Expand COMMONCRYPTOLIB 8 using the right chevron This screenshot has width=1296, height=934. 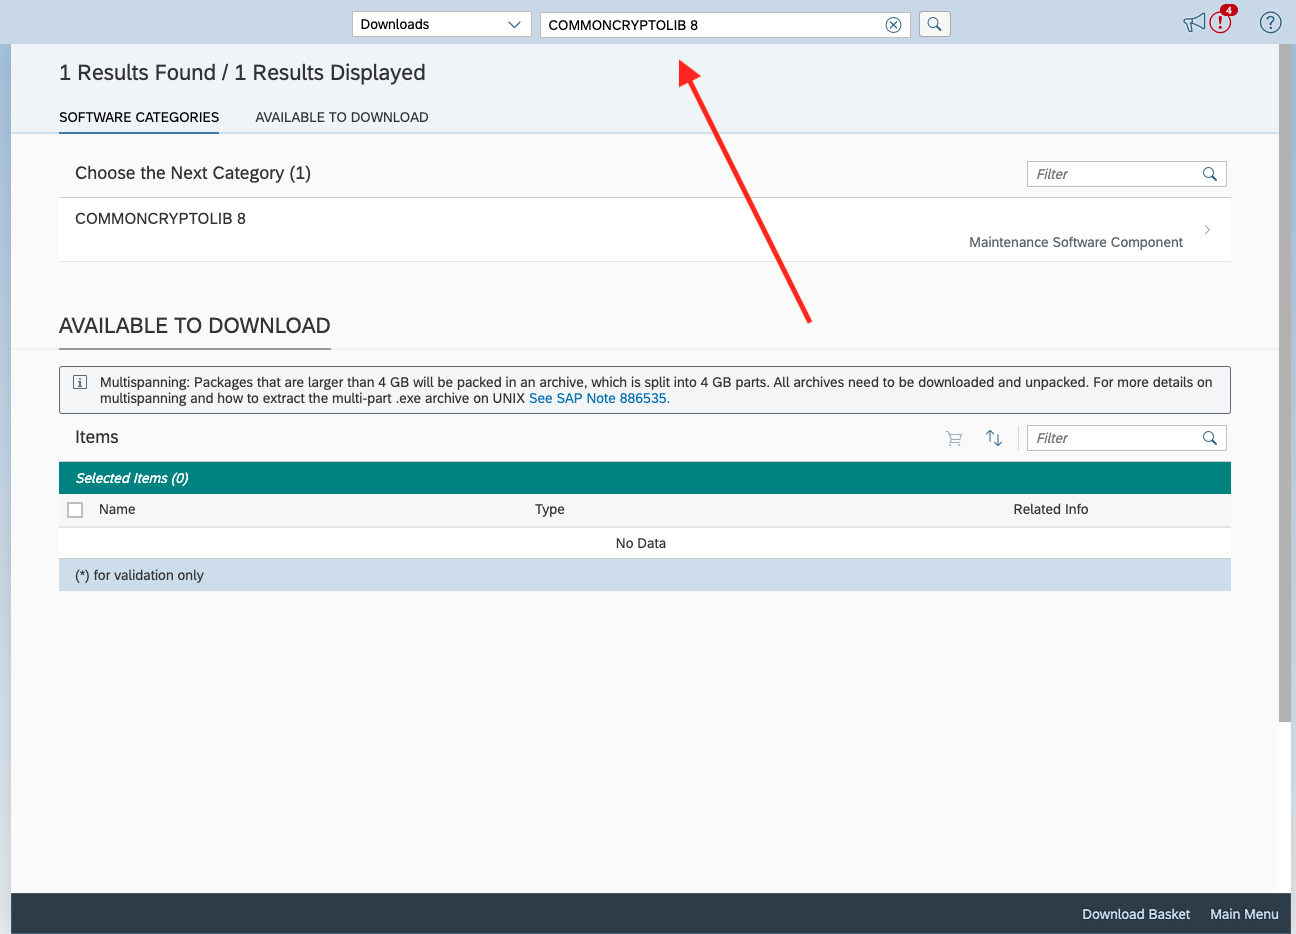tap(1207, 230)
